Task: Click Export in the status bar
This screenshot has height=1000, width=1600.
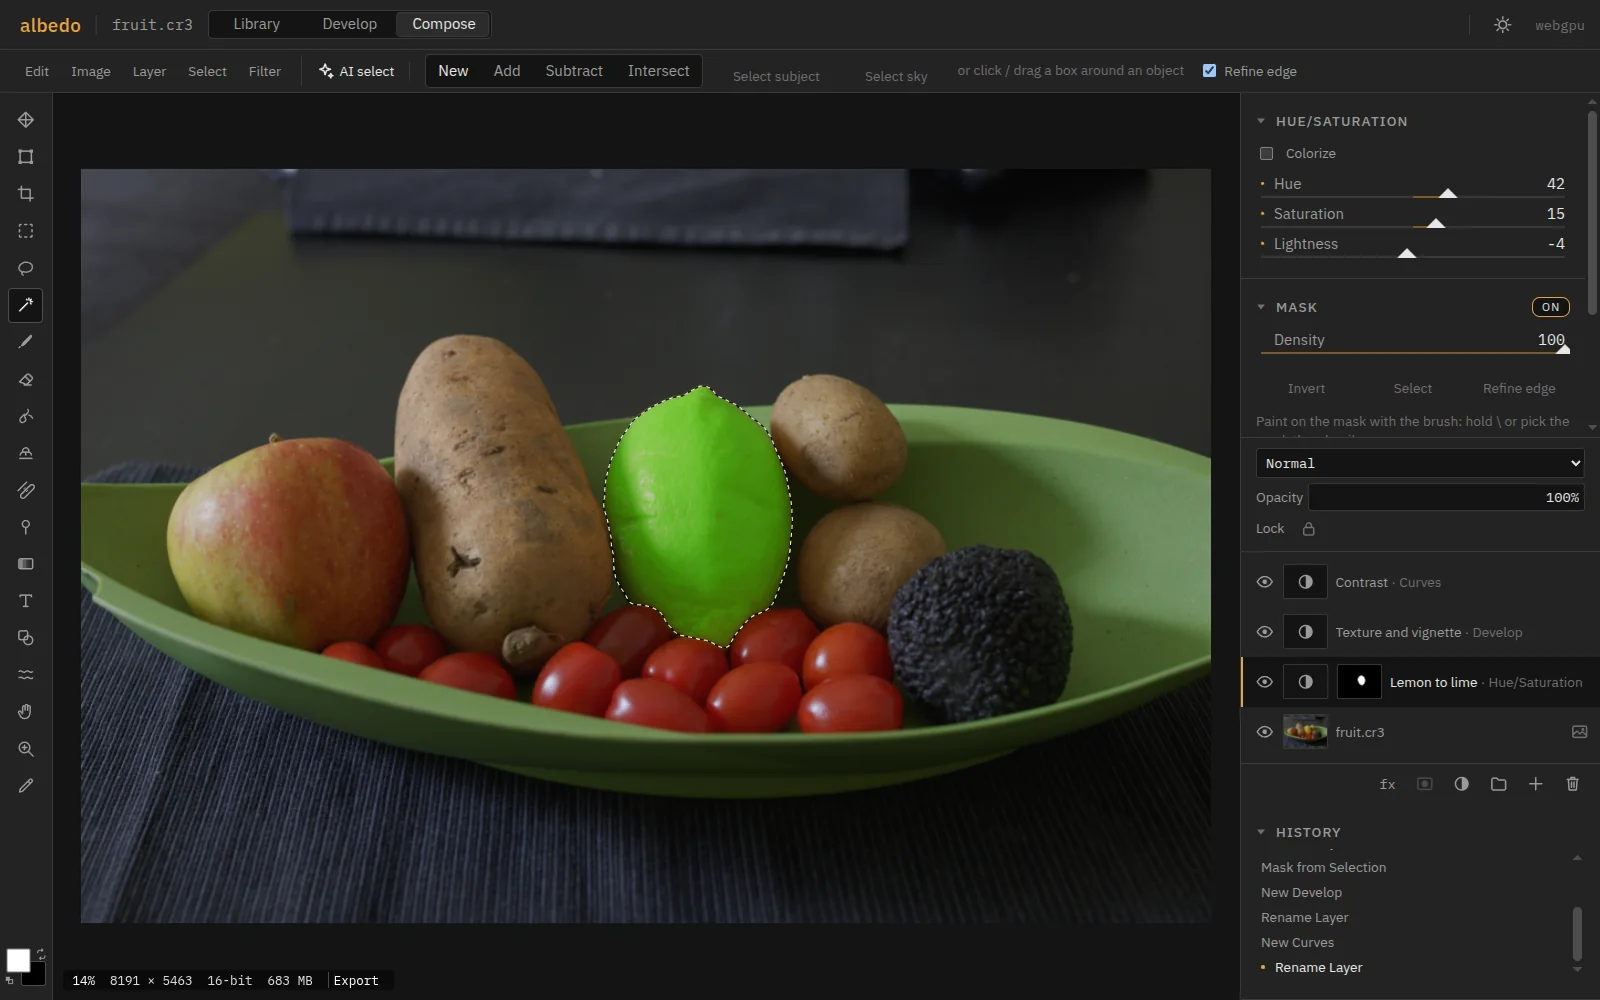Action: 356,981
